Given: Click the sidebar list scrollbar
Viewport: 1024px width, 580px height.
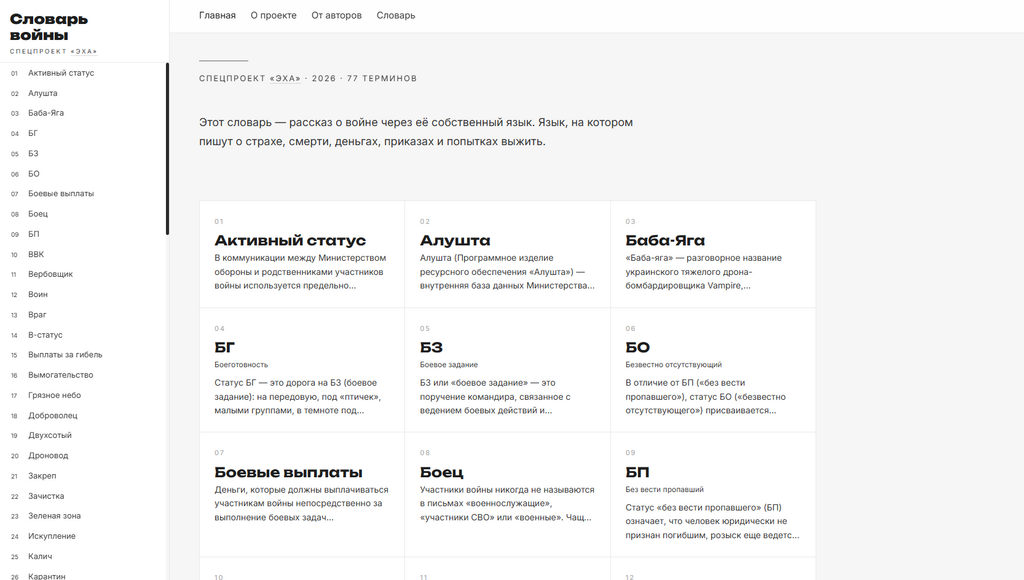Looking at the screenshot, I should [167, 149].
